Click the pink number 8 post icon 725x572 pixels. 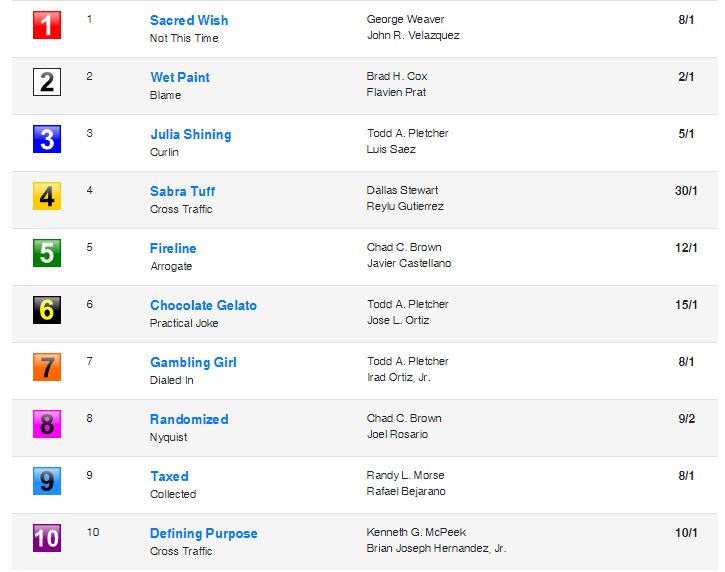[47, 424]
